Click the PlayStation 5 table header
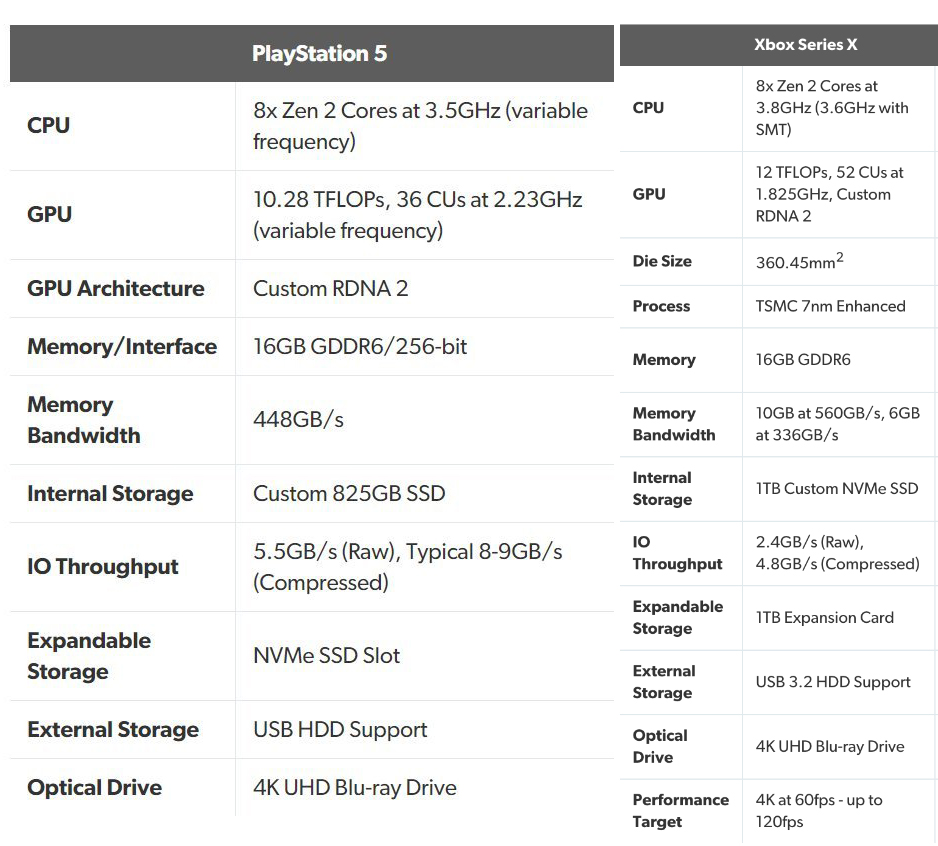938x846 pixels. point(319,53)
